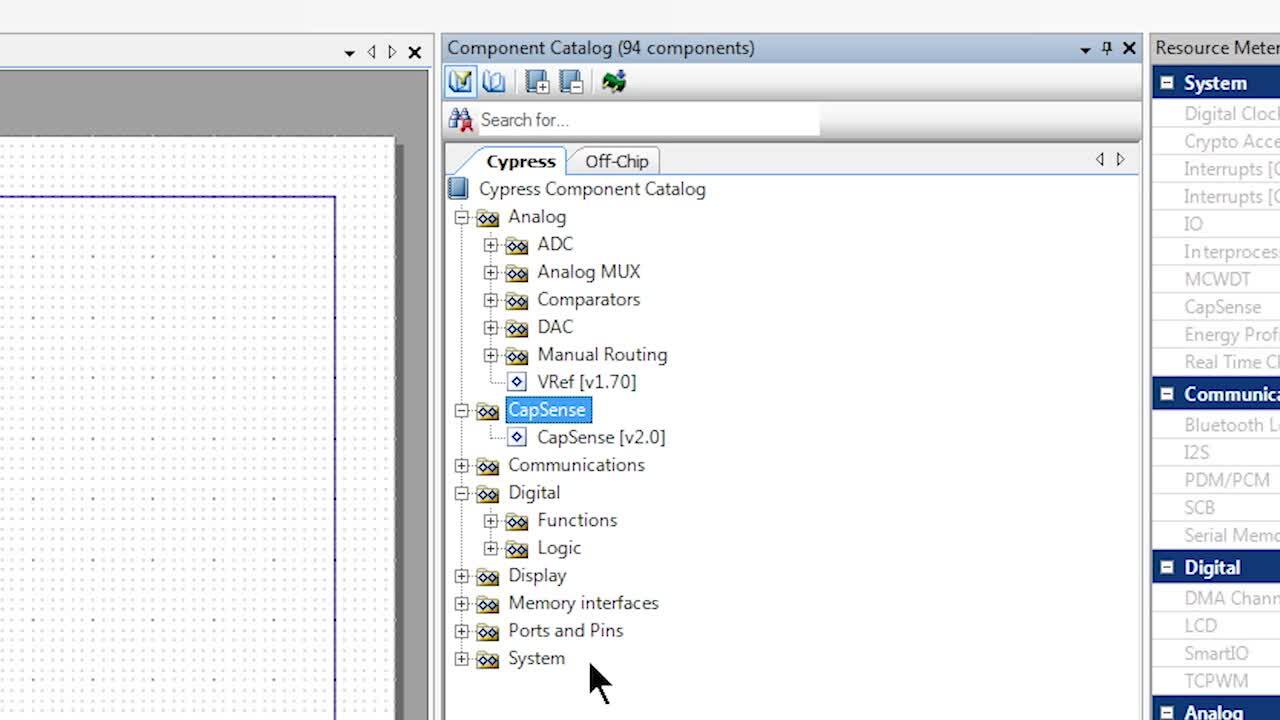The height and width of the screenshot is (720, 1280).
Task: Expand the Memory interfaces folder
Action: coord(461,604)
